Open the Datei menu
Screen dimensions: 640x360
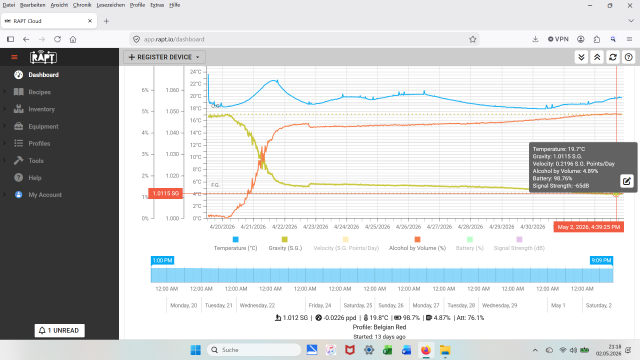(x=9, y=5)
